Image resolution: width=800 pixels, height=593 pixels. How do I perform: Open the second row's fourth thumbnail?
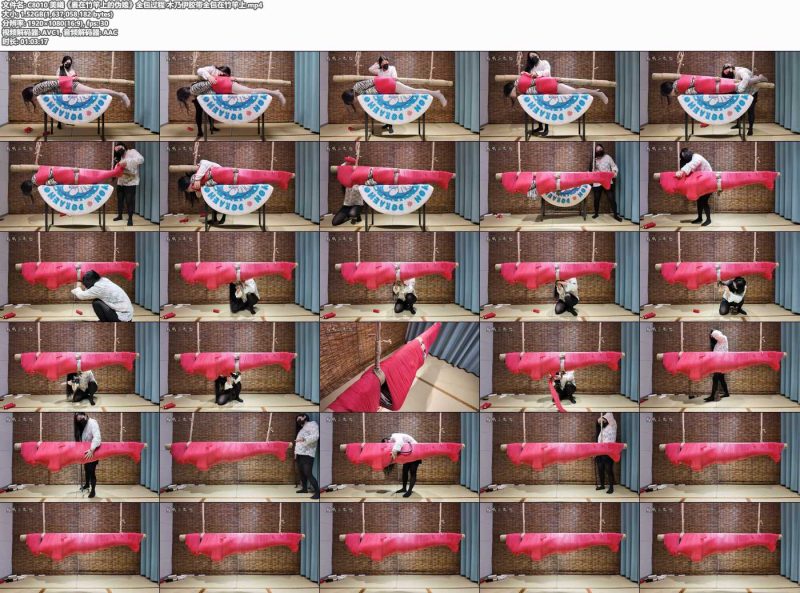coord(560,186)
